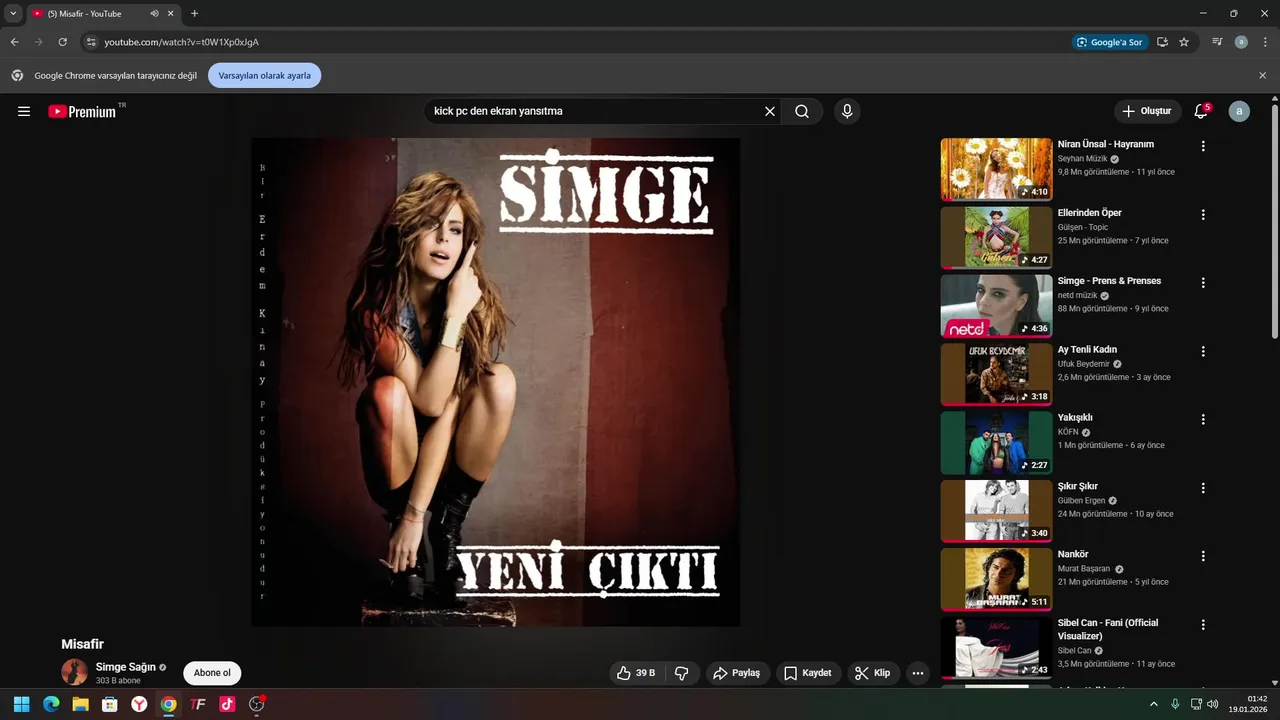Open Chrome profile avatar in toolbar
The image size is (1280, 720).
pos(1241,42)
